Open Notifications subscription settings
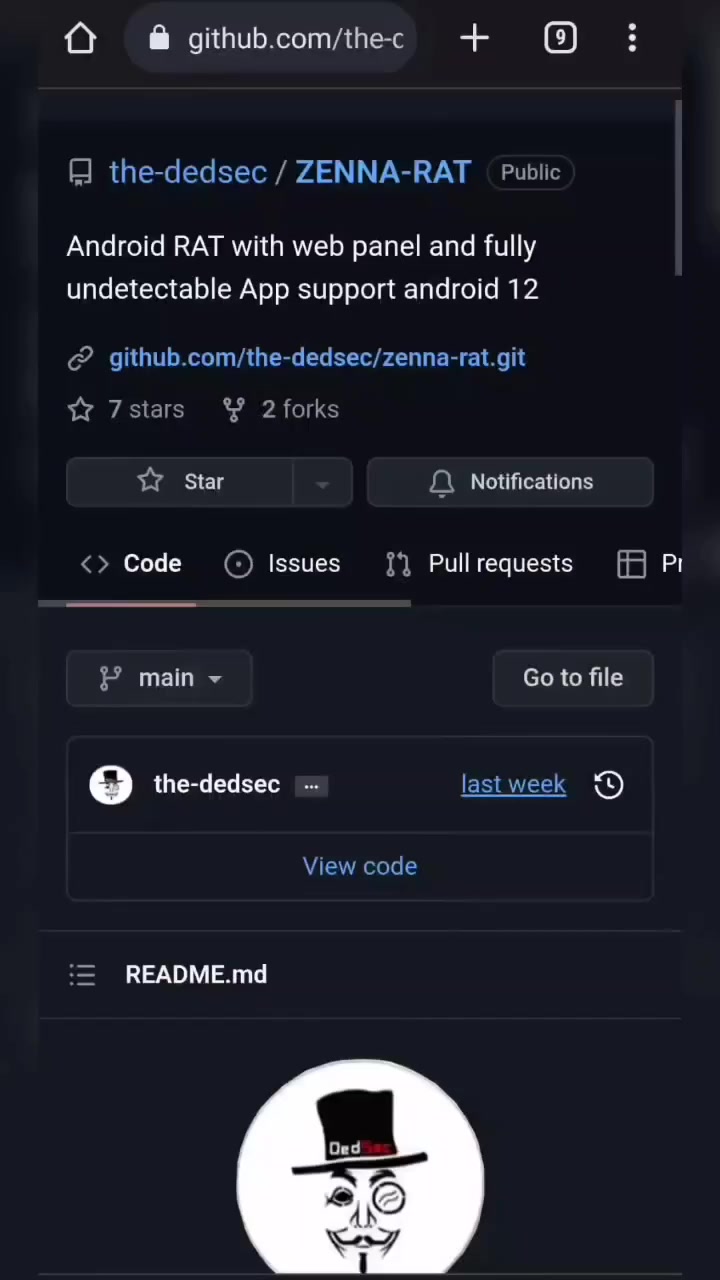The height and width of the screenshot is (1280, 720). tap(510, 482)
